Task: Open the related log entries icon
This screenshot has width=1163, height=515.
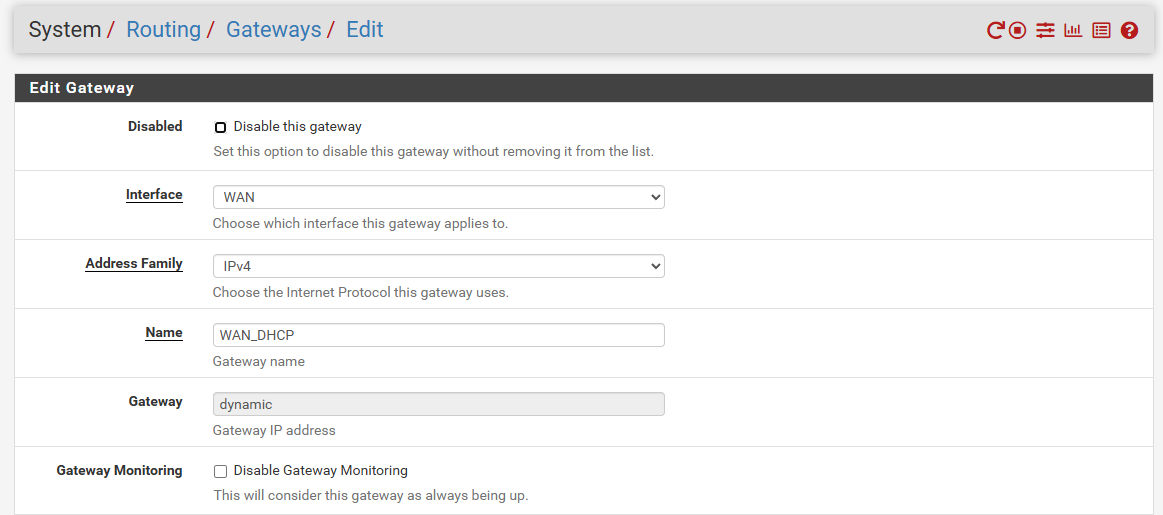Action: point(1101,30)
